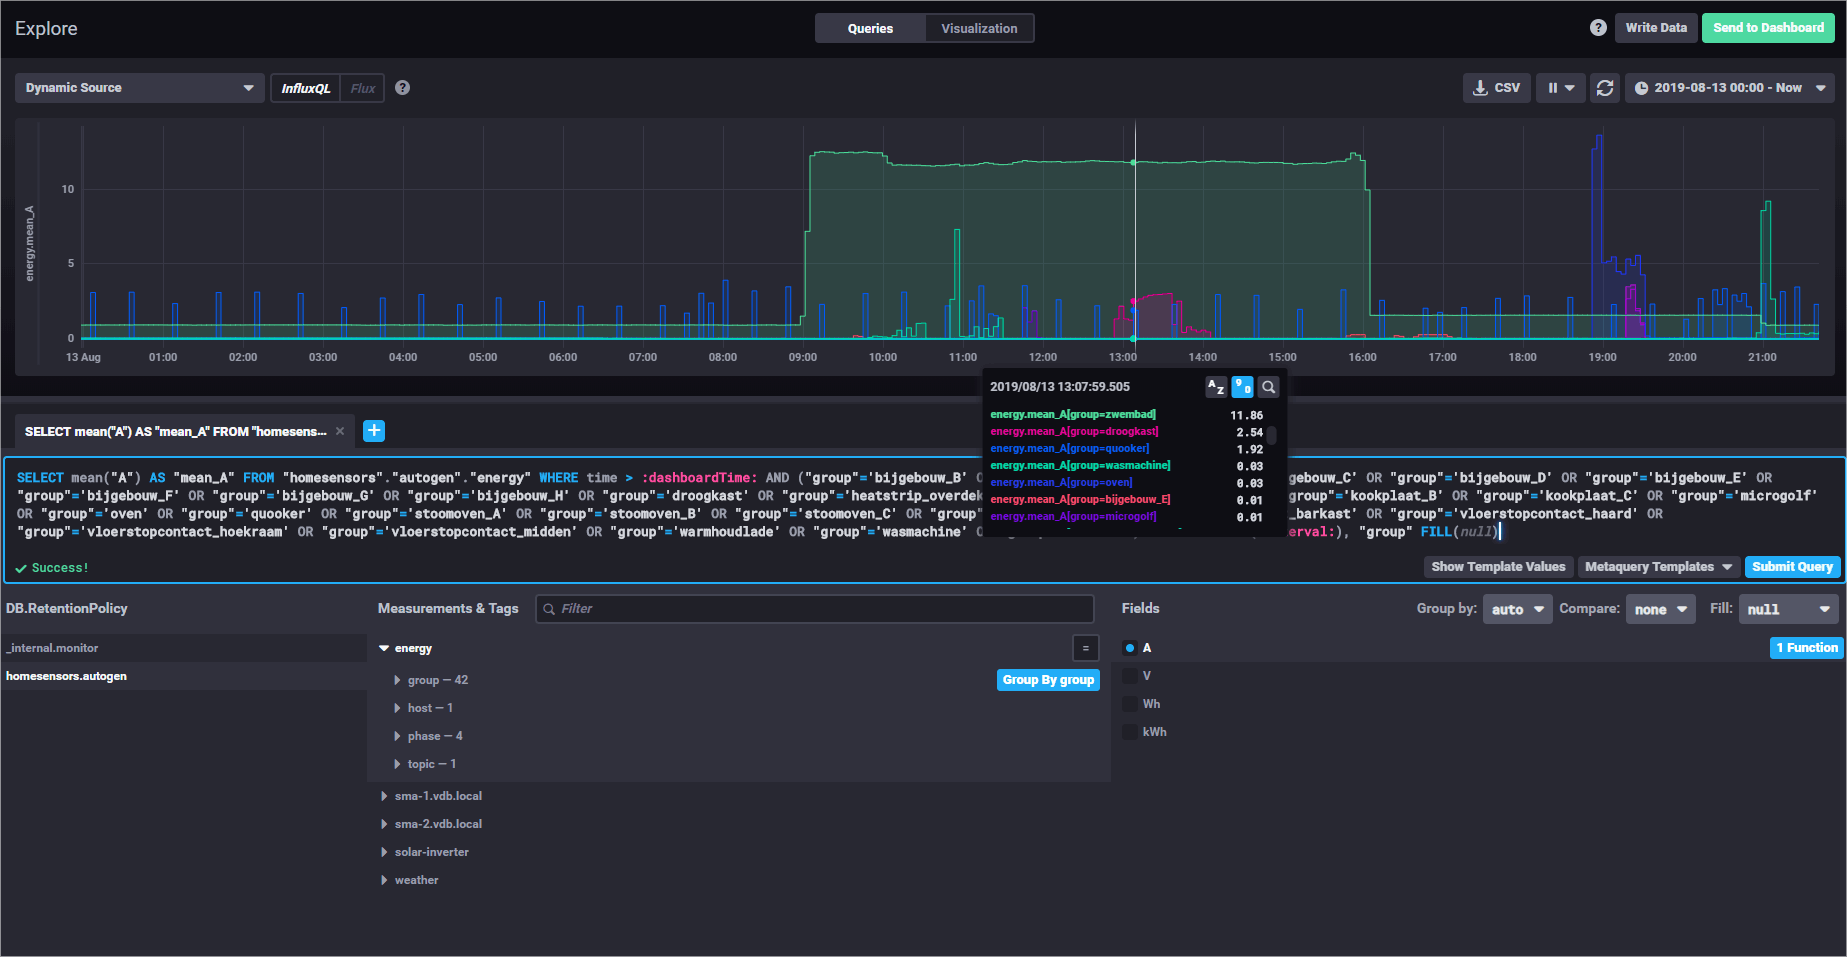Viewport: 1847px width, 957px height.
Task: Enable the kWh field checkbox
Action: click(1130, 732)
